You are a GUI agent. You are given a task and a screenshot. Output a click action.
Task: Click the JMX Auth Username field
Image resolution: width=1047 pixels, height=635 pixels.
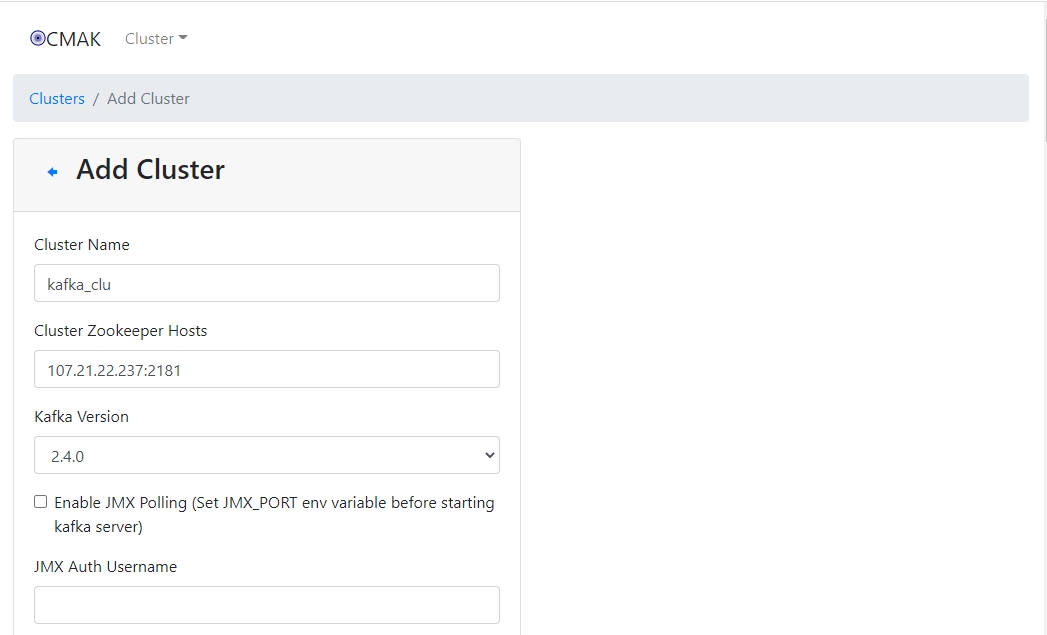click(266, 604)
